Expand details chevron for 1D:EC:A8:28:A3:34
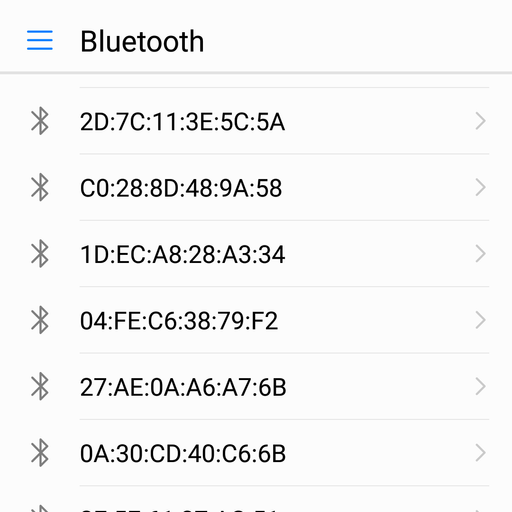This screenshot has width=512, height=512. (480, 254)
